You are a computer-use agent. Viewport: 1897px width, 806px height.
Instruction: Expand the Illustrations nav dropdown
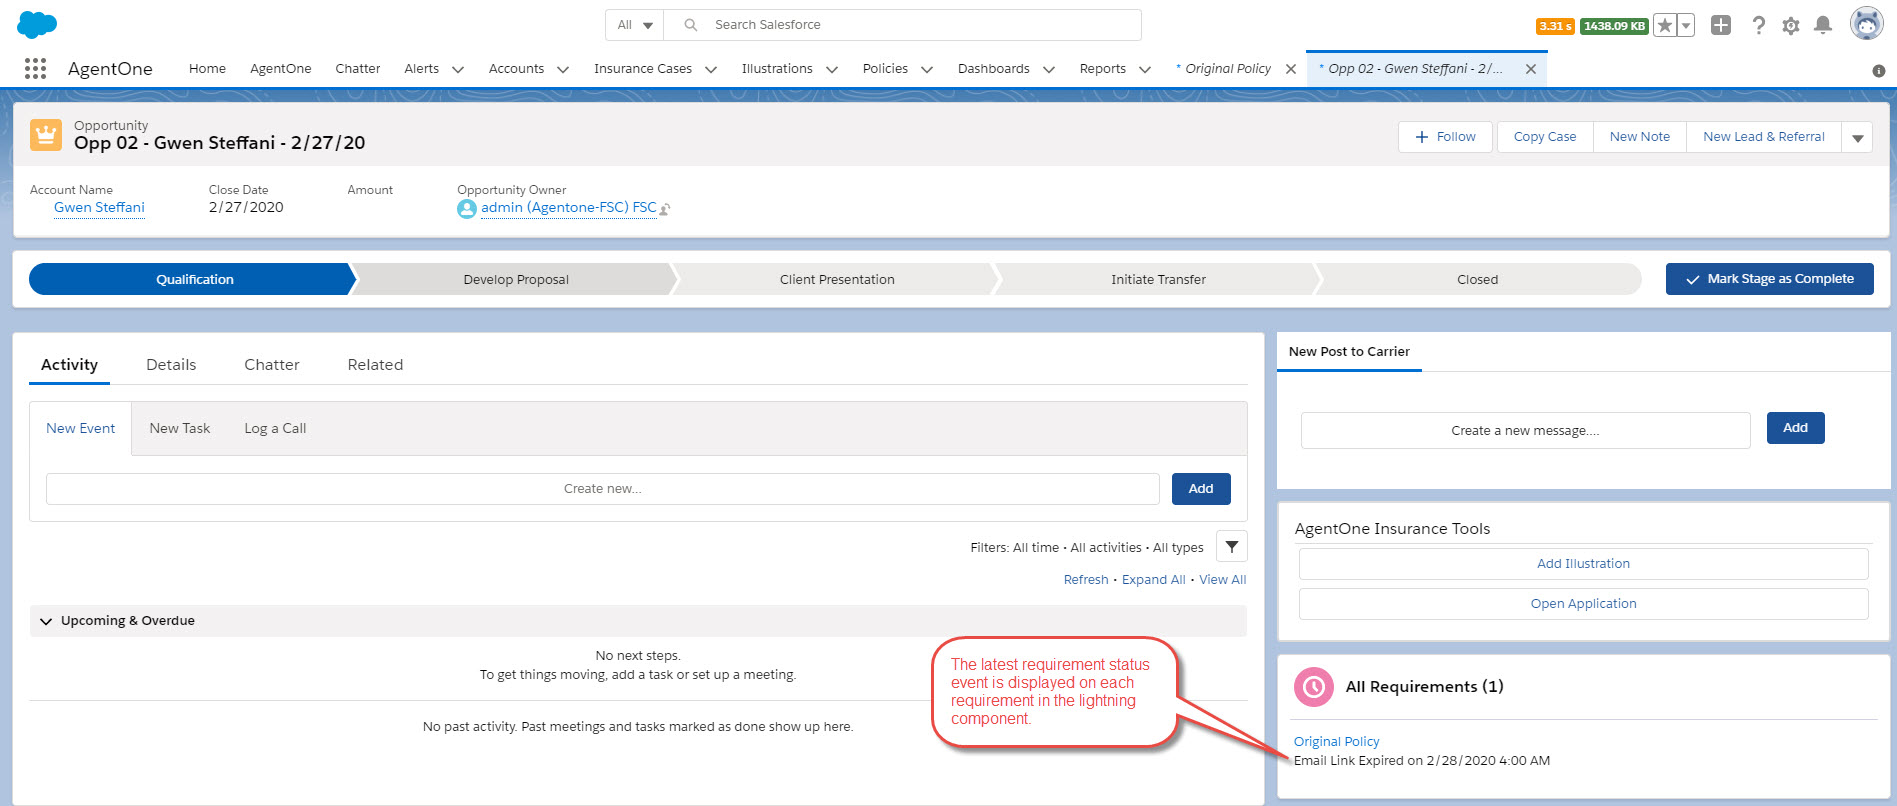(832, 69)
